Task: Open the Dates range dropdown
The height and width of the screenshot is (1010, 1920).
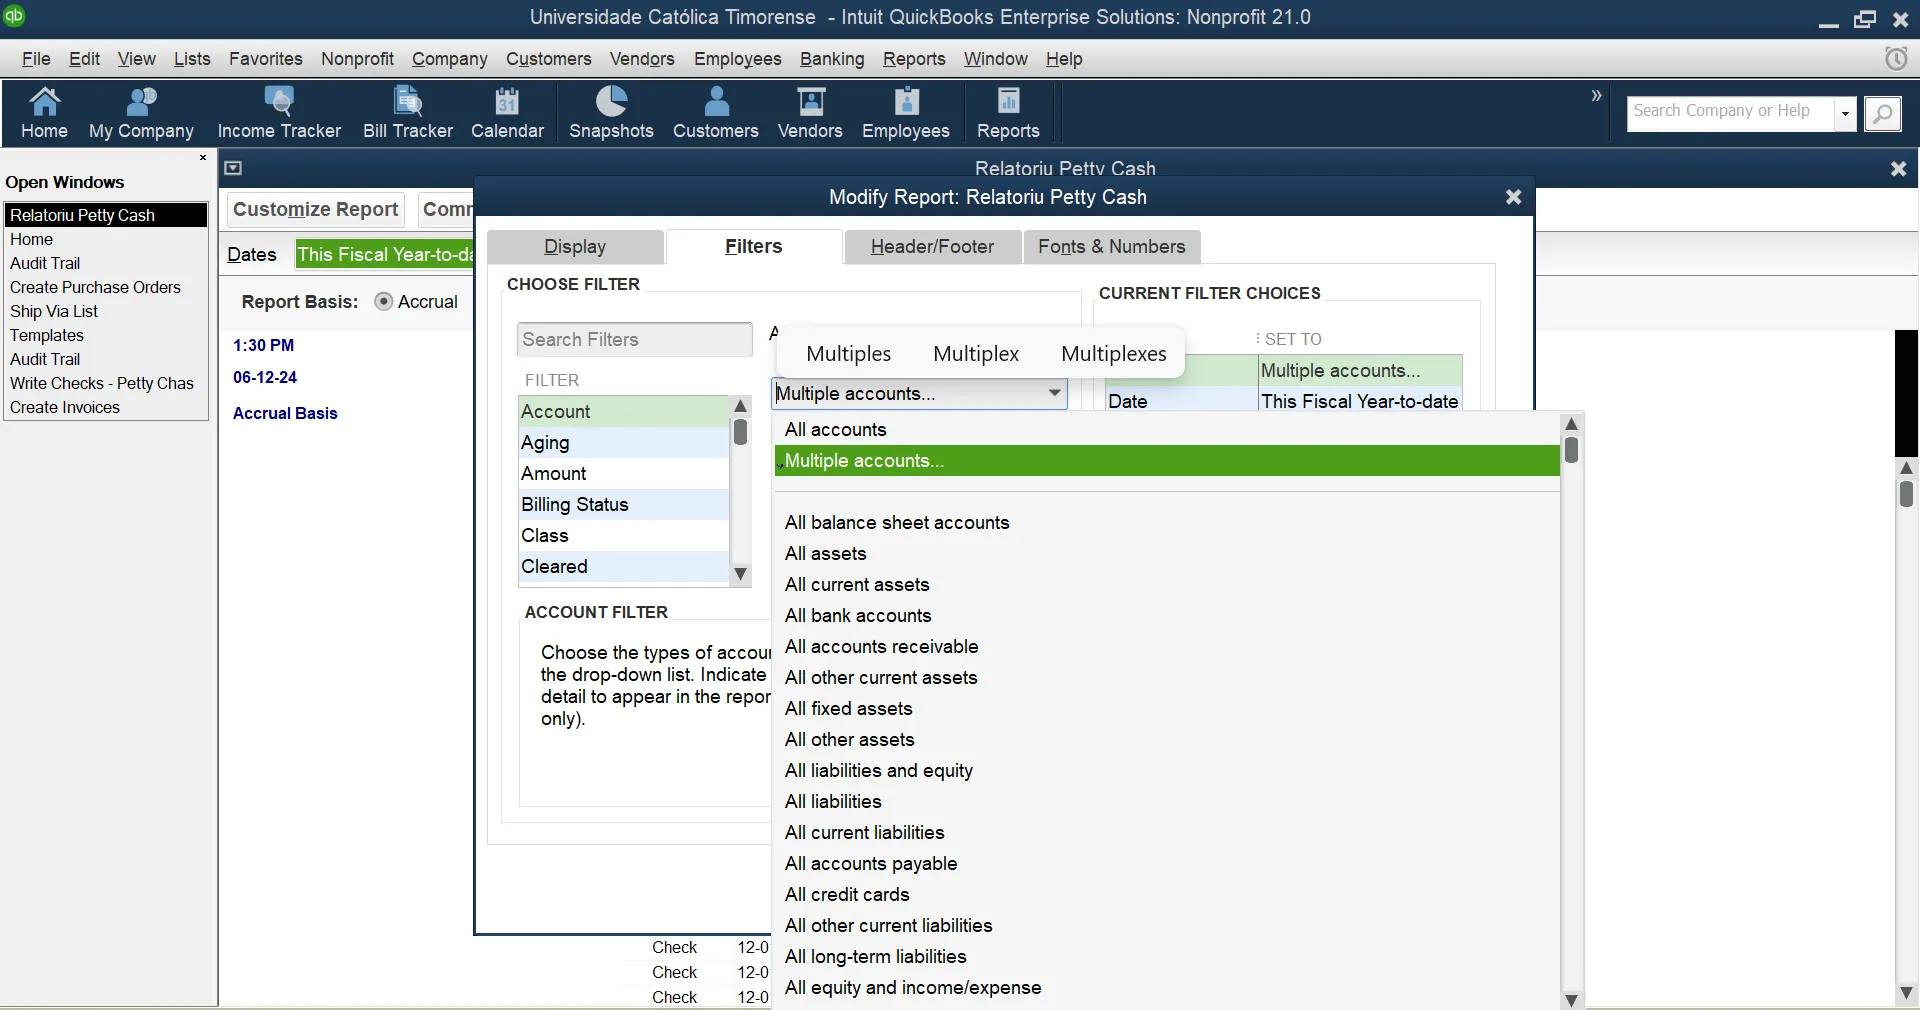Action: [384, 254]
